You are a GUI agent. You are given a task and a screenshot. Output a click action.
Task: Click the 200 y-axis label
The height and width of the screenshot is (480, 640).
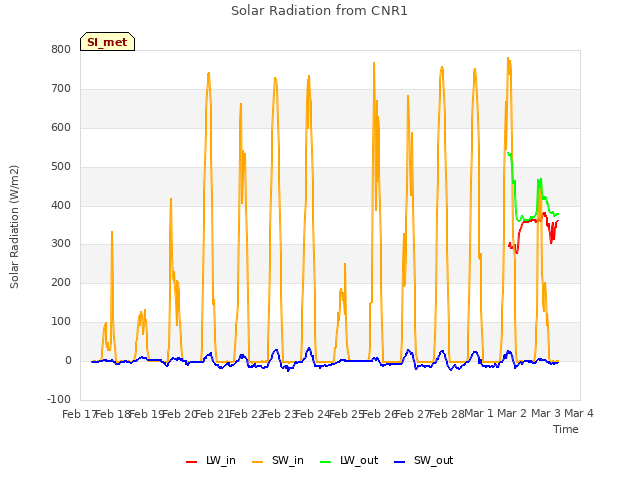61,283
